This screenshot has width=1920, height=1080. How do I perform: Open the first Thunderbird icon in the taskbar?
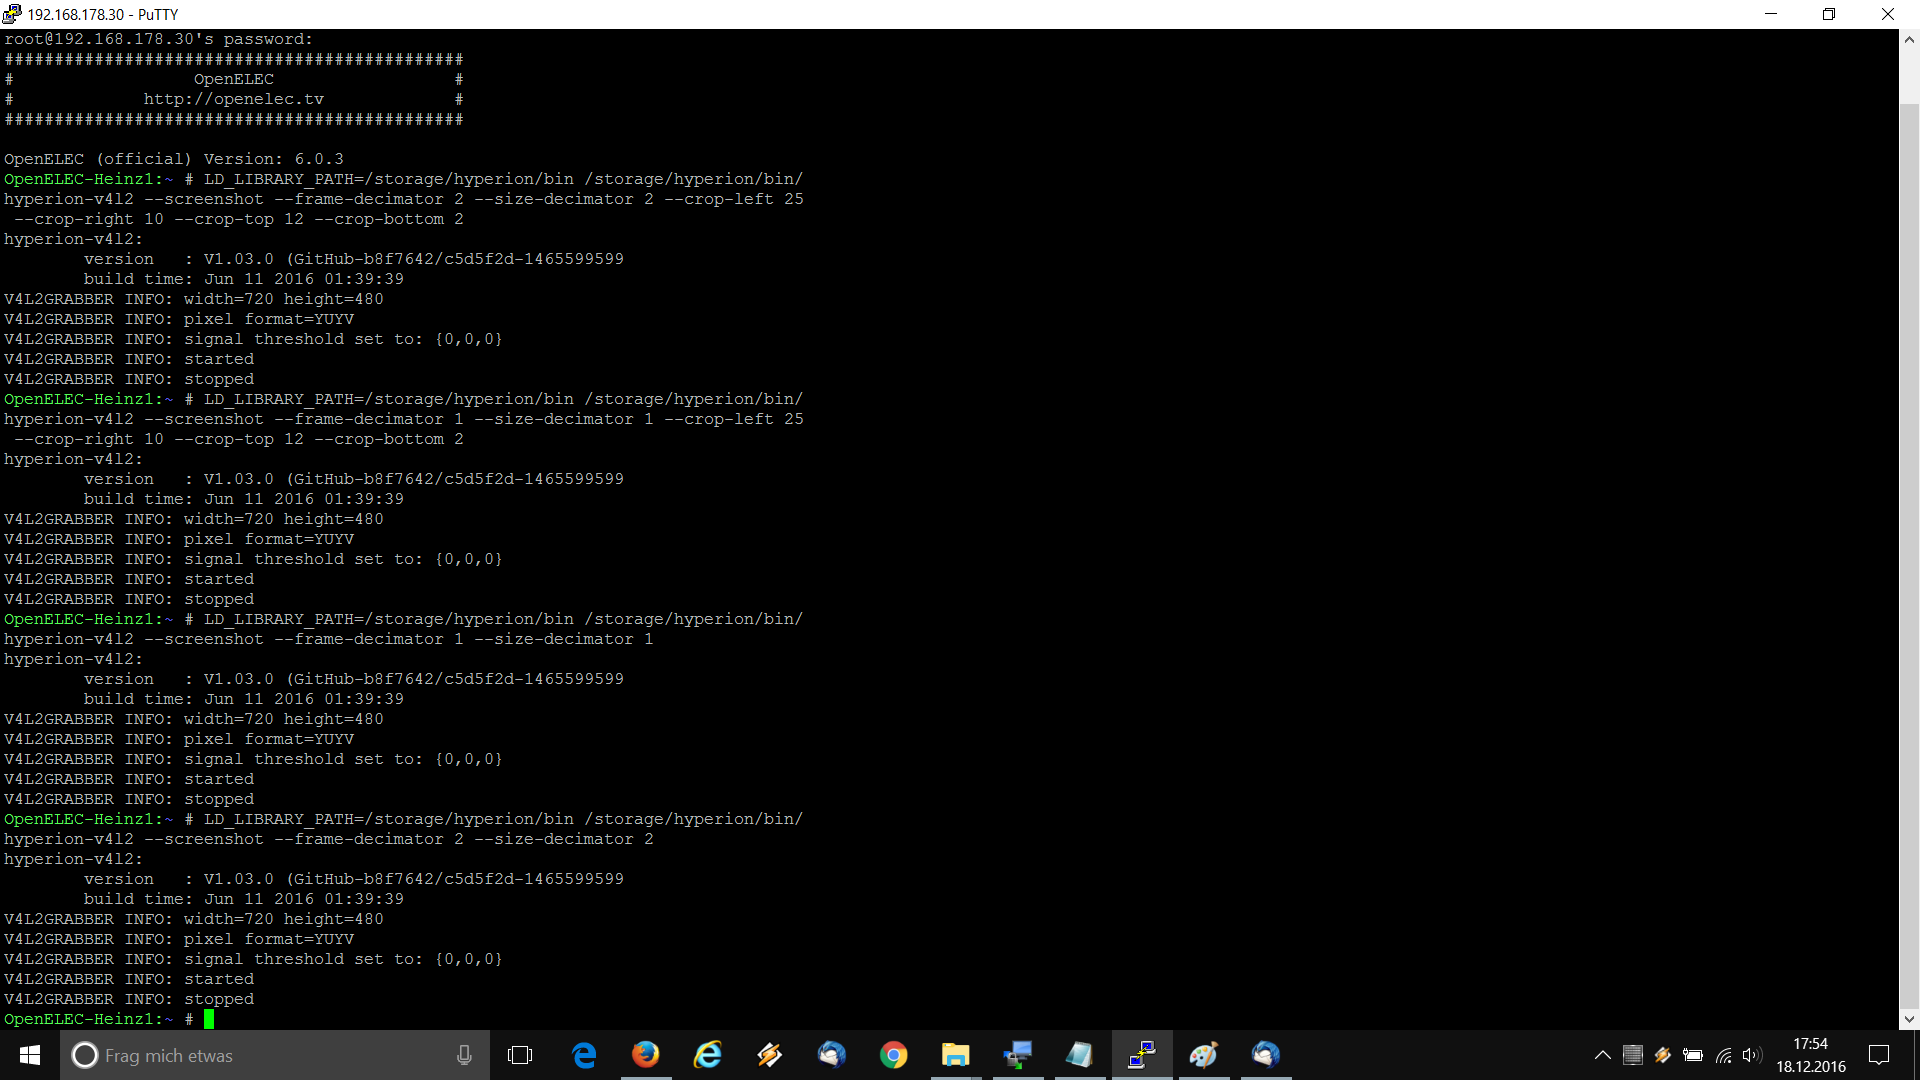pyautogui.click(x=831, y=1055)
